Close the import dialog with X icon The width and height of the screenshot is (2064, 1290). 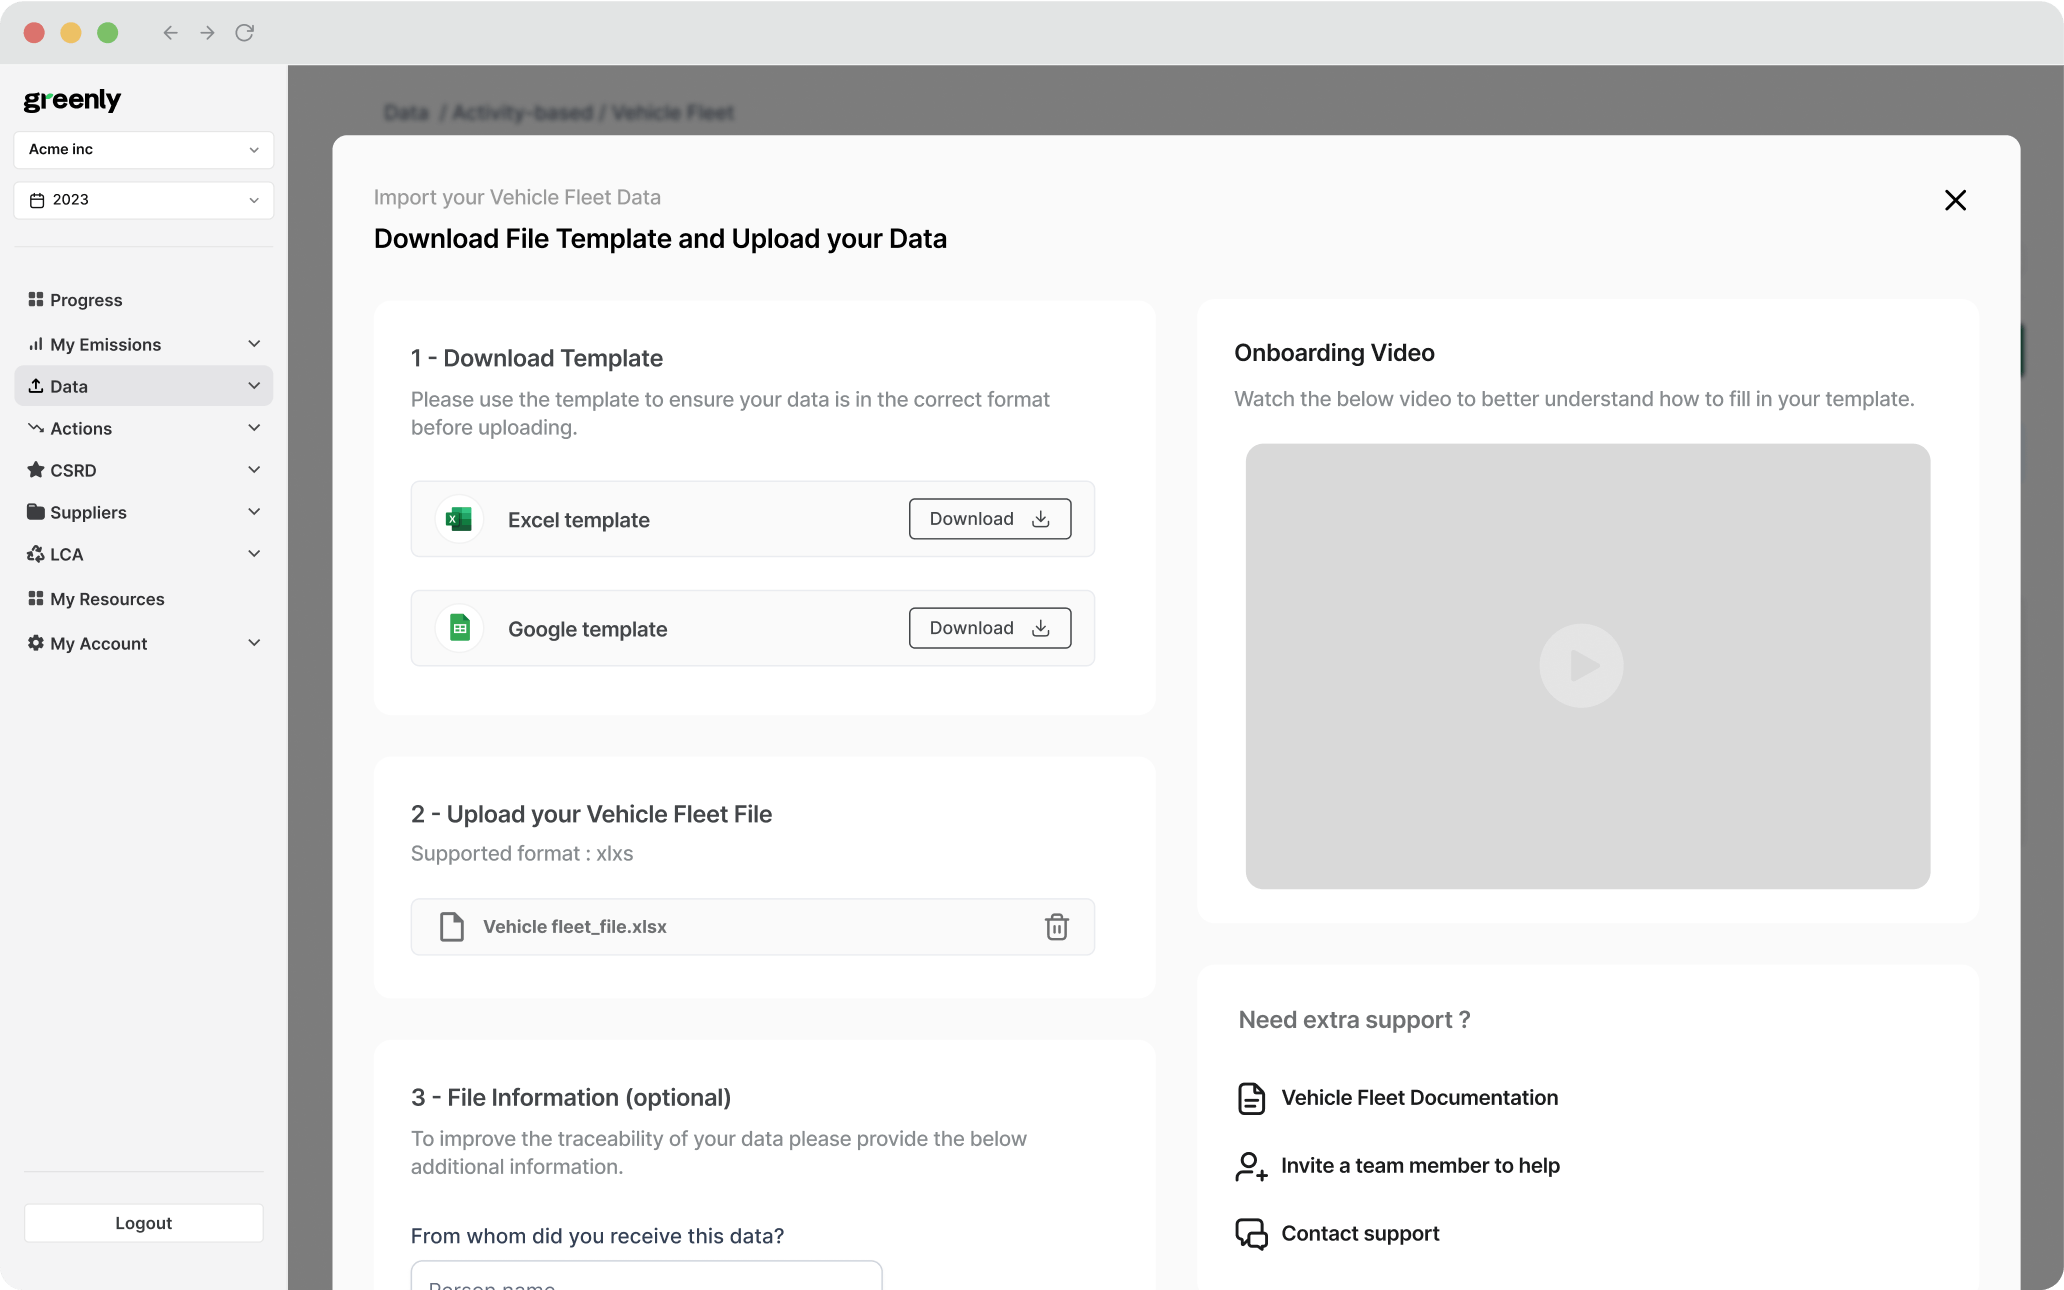pyautogui.click(x=1955, y=200)
